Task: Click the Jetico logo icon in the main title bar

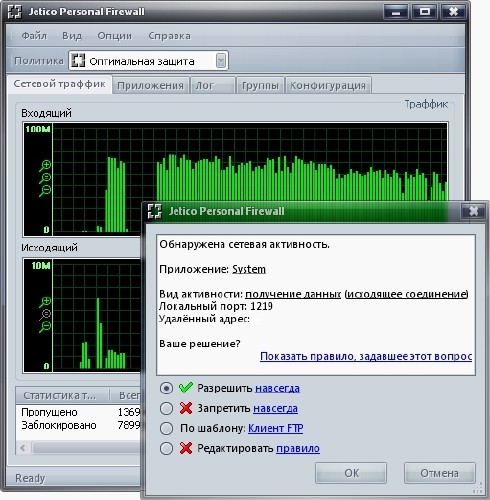Action: coord(15,12)
